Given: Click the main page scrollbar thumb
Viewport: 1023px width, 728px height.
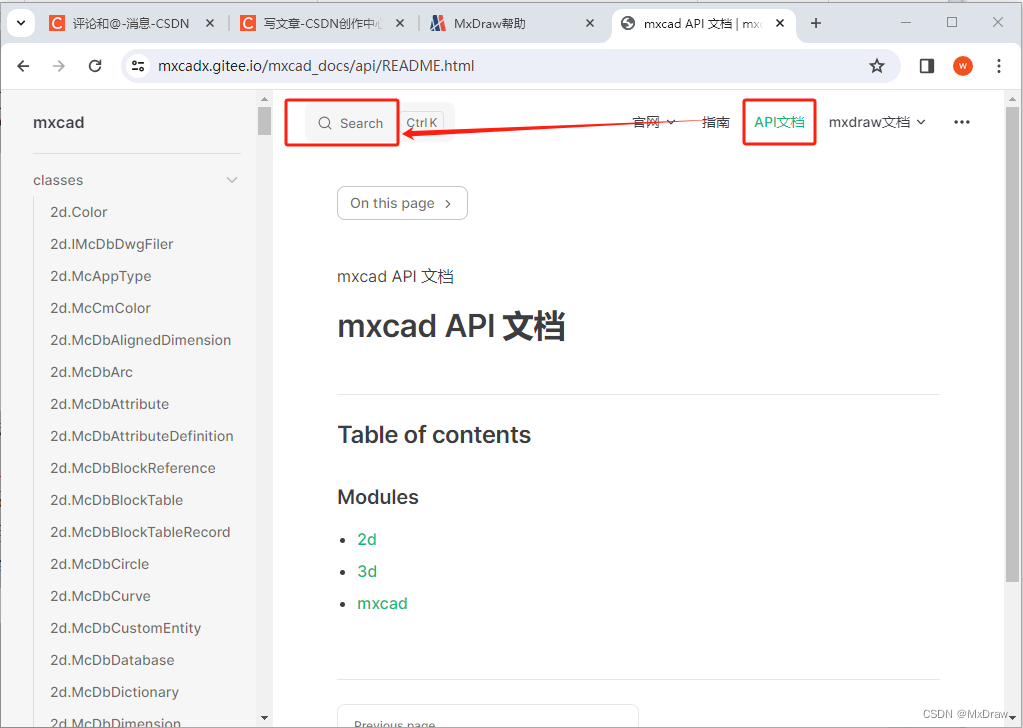Looking at the screenshot, I should point(1012,344).
